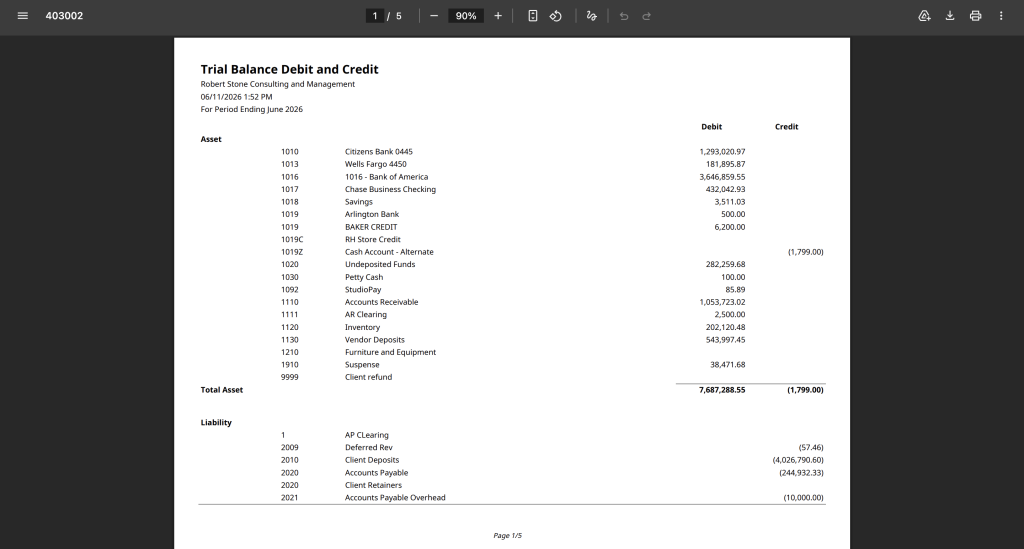This screenshot has width=1024, height=549.
Task: Click the Wells Fargo 4450 account name
Action: pyautogui.click(x=376, y=164)
